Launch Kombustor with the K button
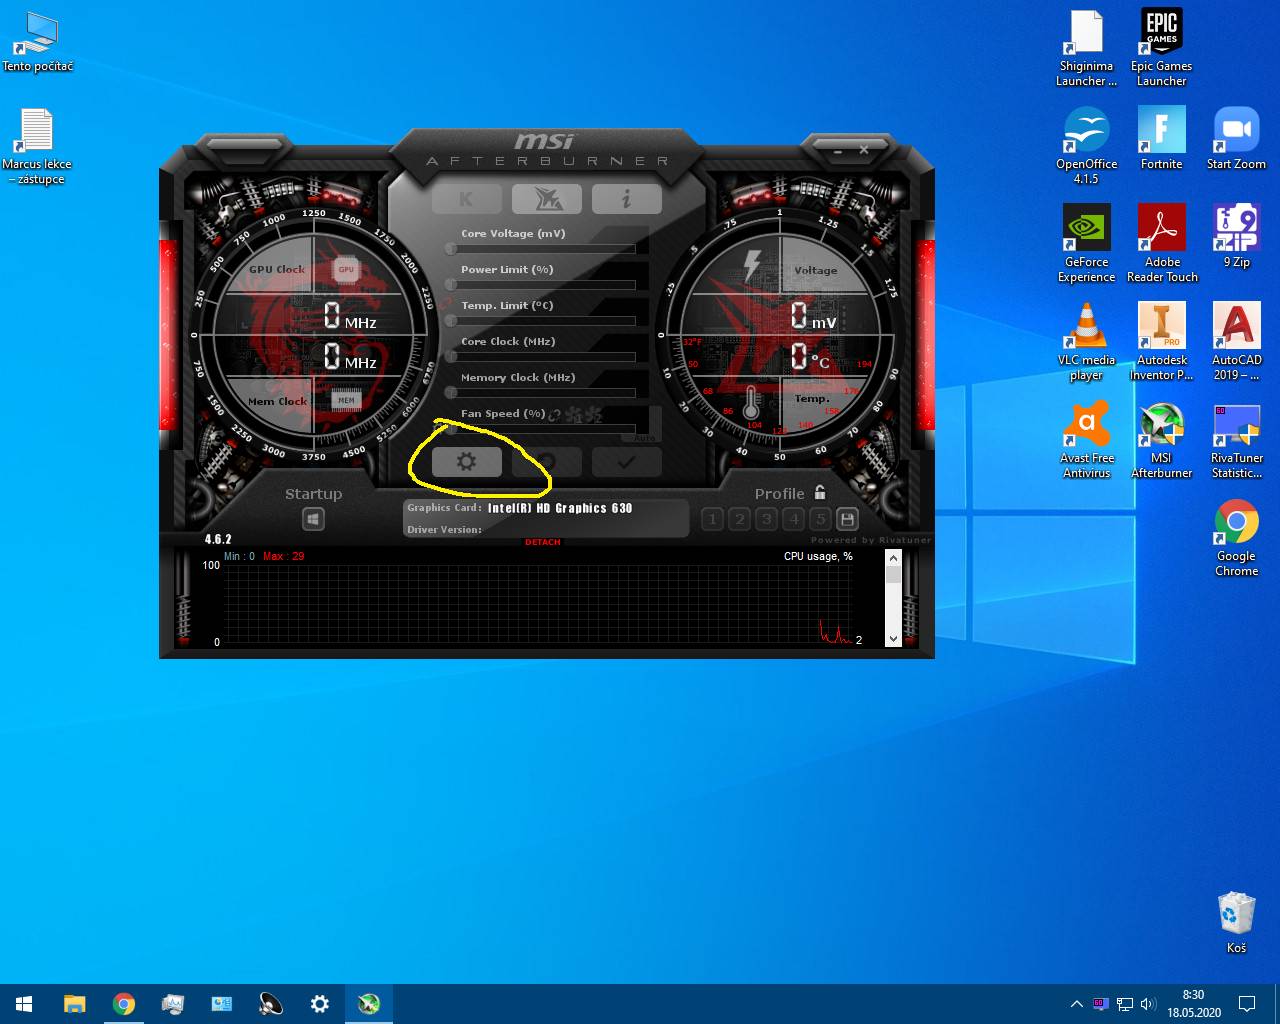The image size is (1280, 1024). [467, 199]
